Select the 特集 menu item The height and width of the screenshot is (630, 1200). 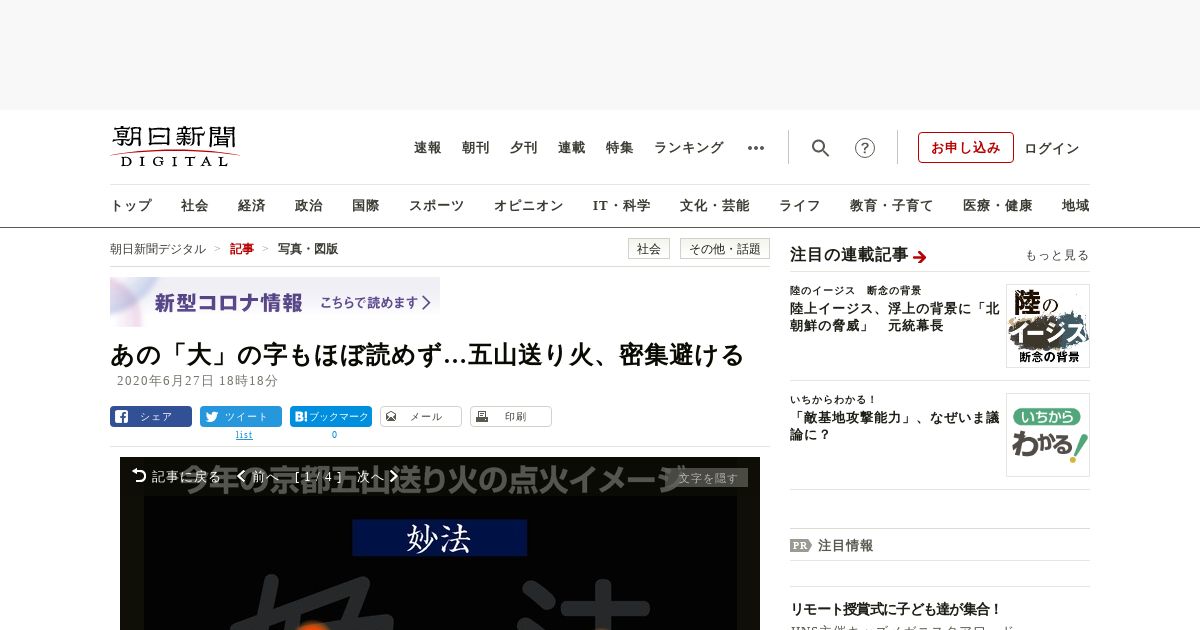coord(620,148)
